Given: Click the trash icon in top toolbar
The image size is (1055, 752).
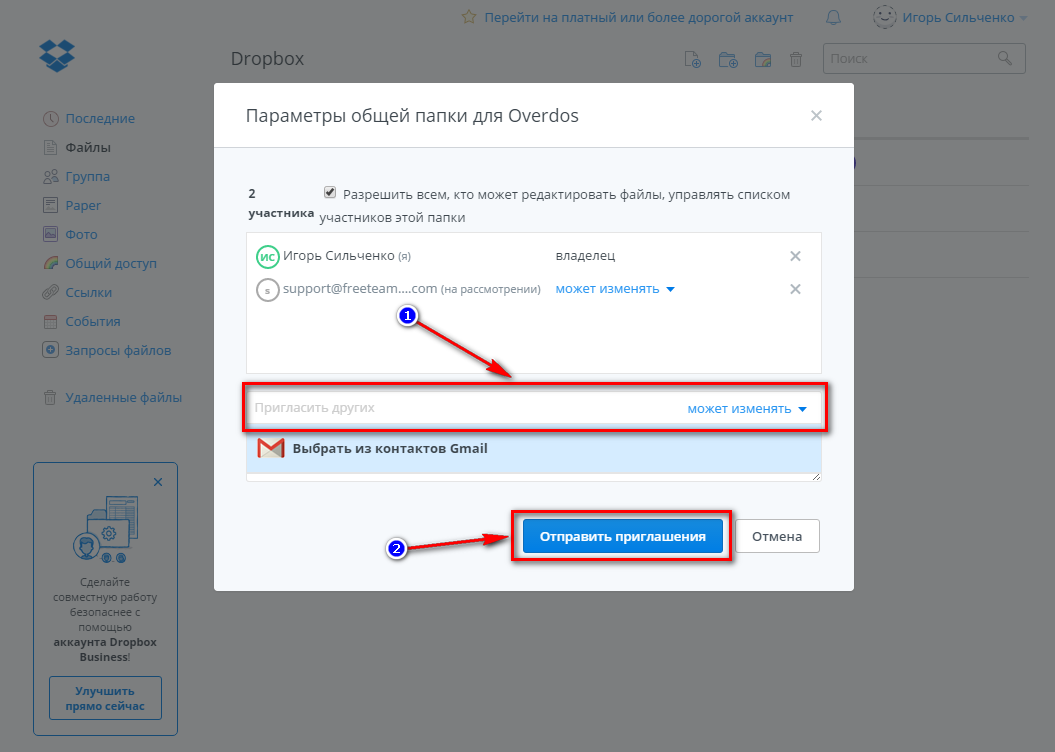Looking at the screenshot, I should (x=795, y=59).
